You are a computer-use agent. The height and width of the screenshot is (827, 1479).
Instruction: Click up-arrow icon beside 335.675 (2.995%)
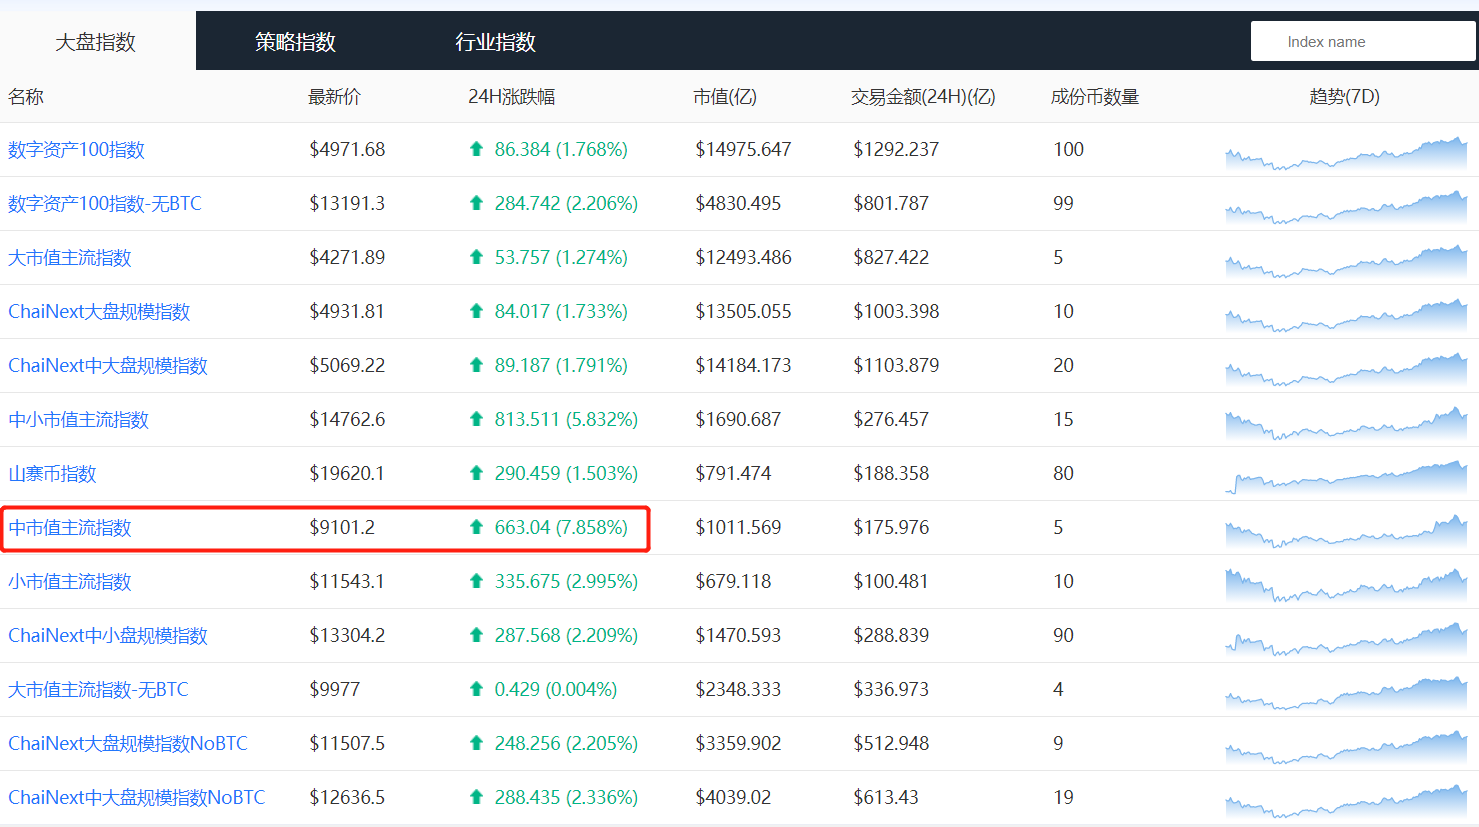pyautogui.click(x=476, y=581)
